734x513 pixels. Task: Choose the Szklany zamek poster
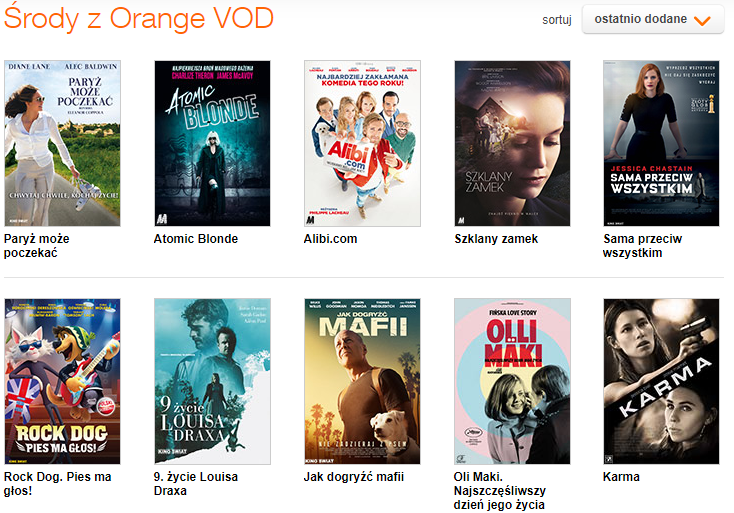click(512, 143)
